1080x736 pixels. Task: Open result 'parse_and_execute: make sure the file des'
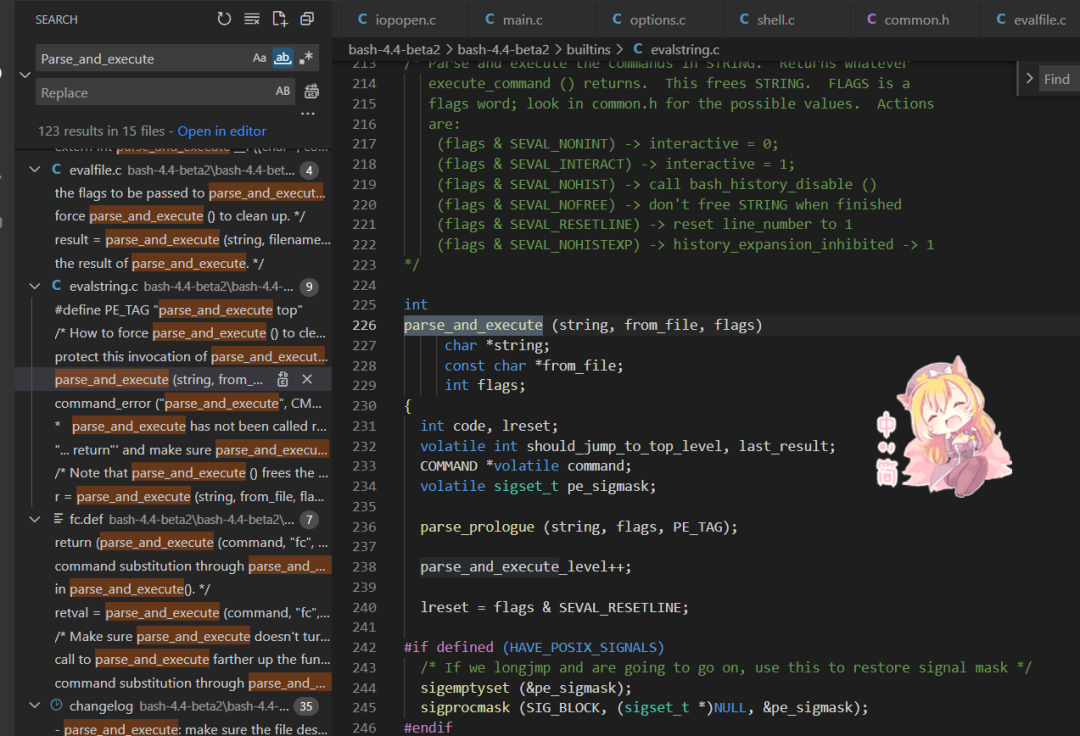pyautogui.click(x=191, y=728)
